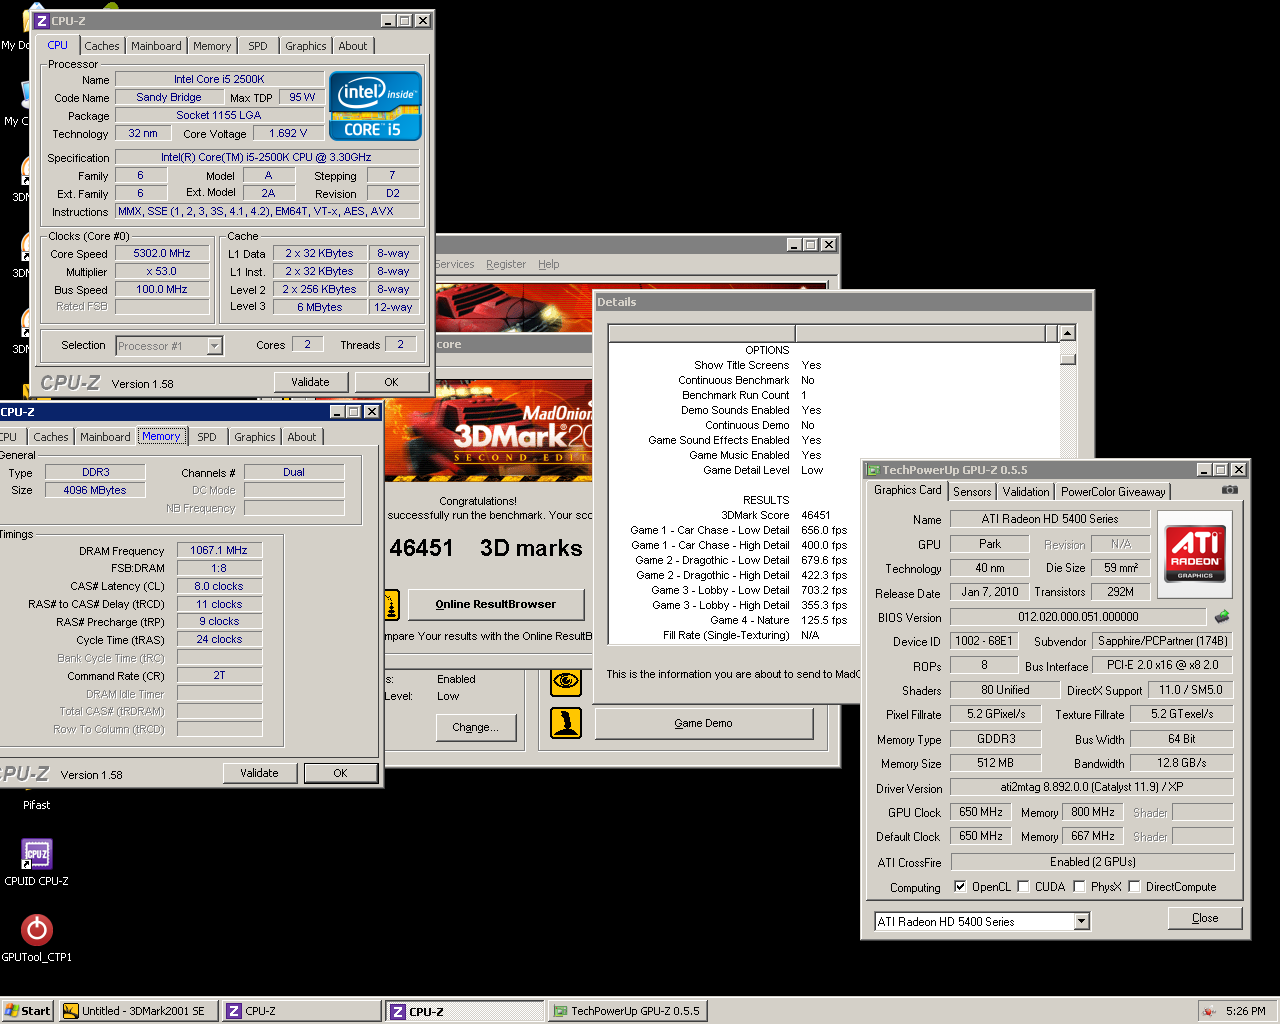Click OK button in top CPU-Z window
Screen dimensions: 1280x1024
(x=391, y=382)
